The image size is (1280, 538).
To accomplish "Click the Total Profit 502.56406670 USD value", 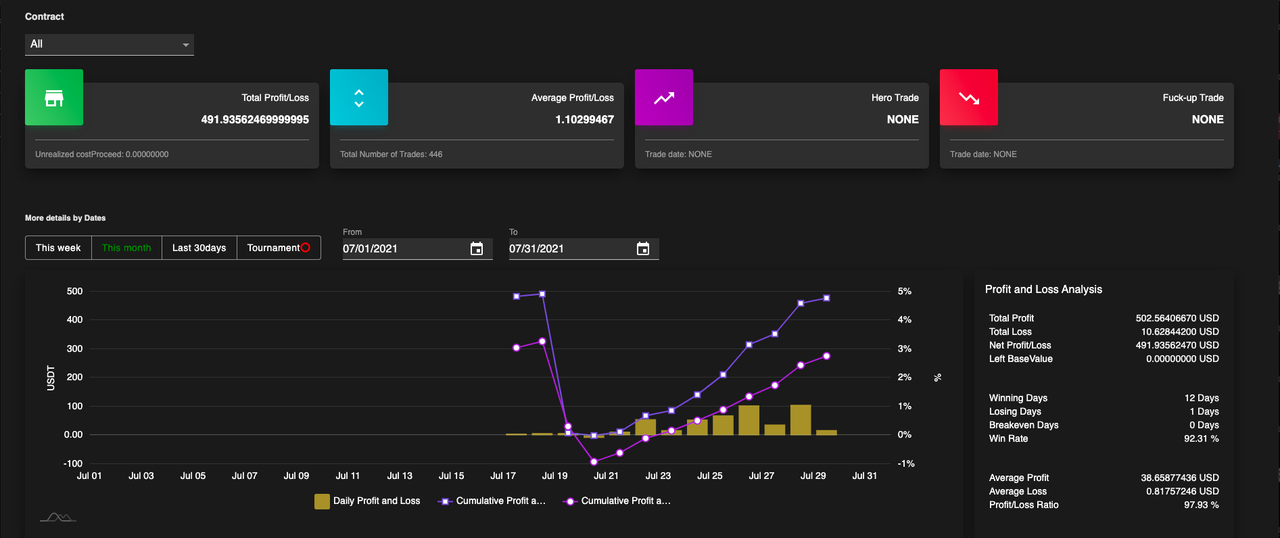I will click(1175, 318).
